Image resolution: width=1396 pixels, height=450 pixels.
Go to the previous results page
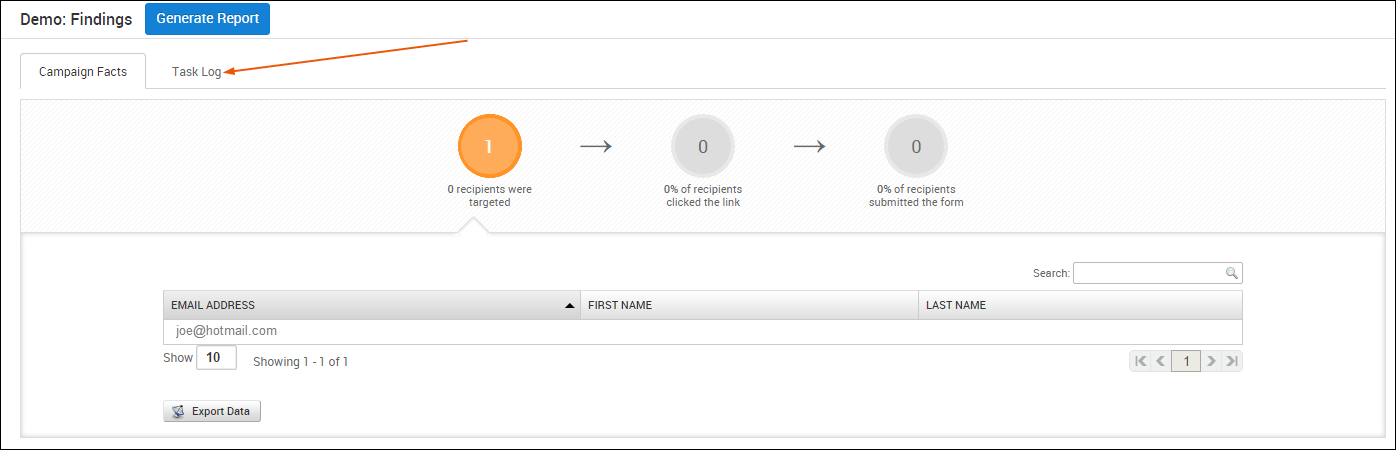click(1161, 361)
